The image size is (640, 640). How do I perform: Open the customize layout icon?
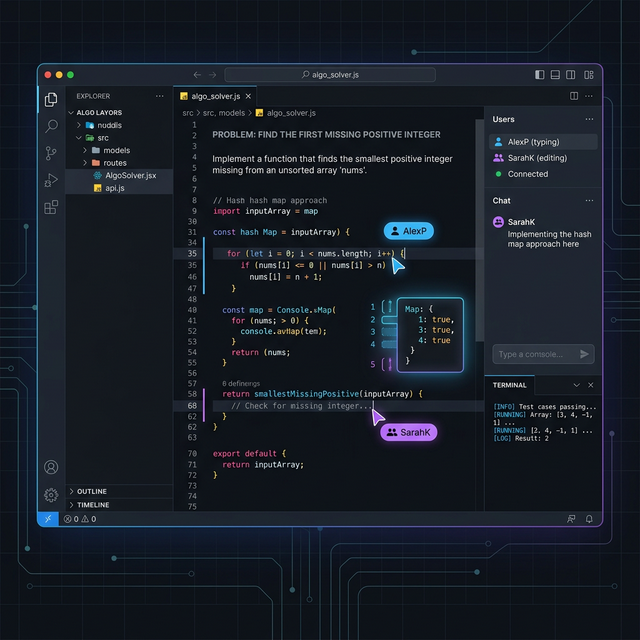point(589,75)
